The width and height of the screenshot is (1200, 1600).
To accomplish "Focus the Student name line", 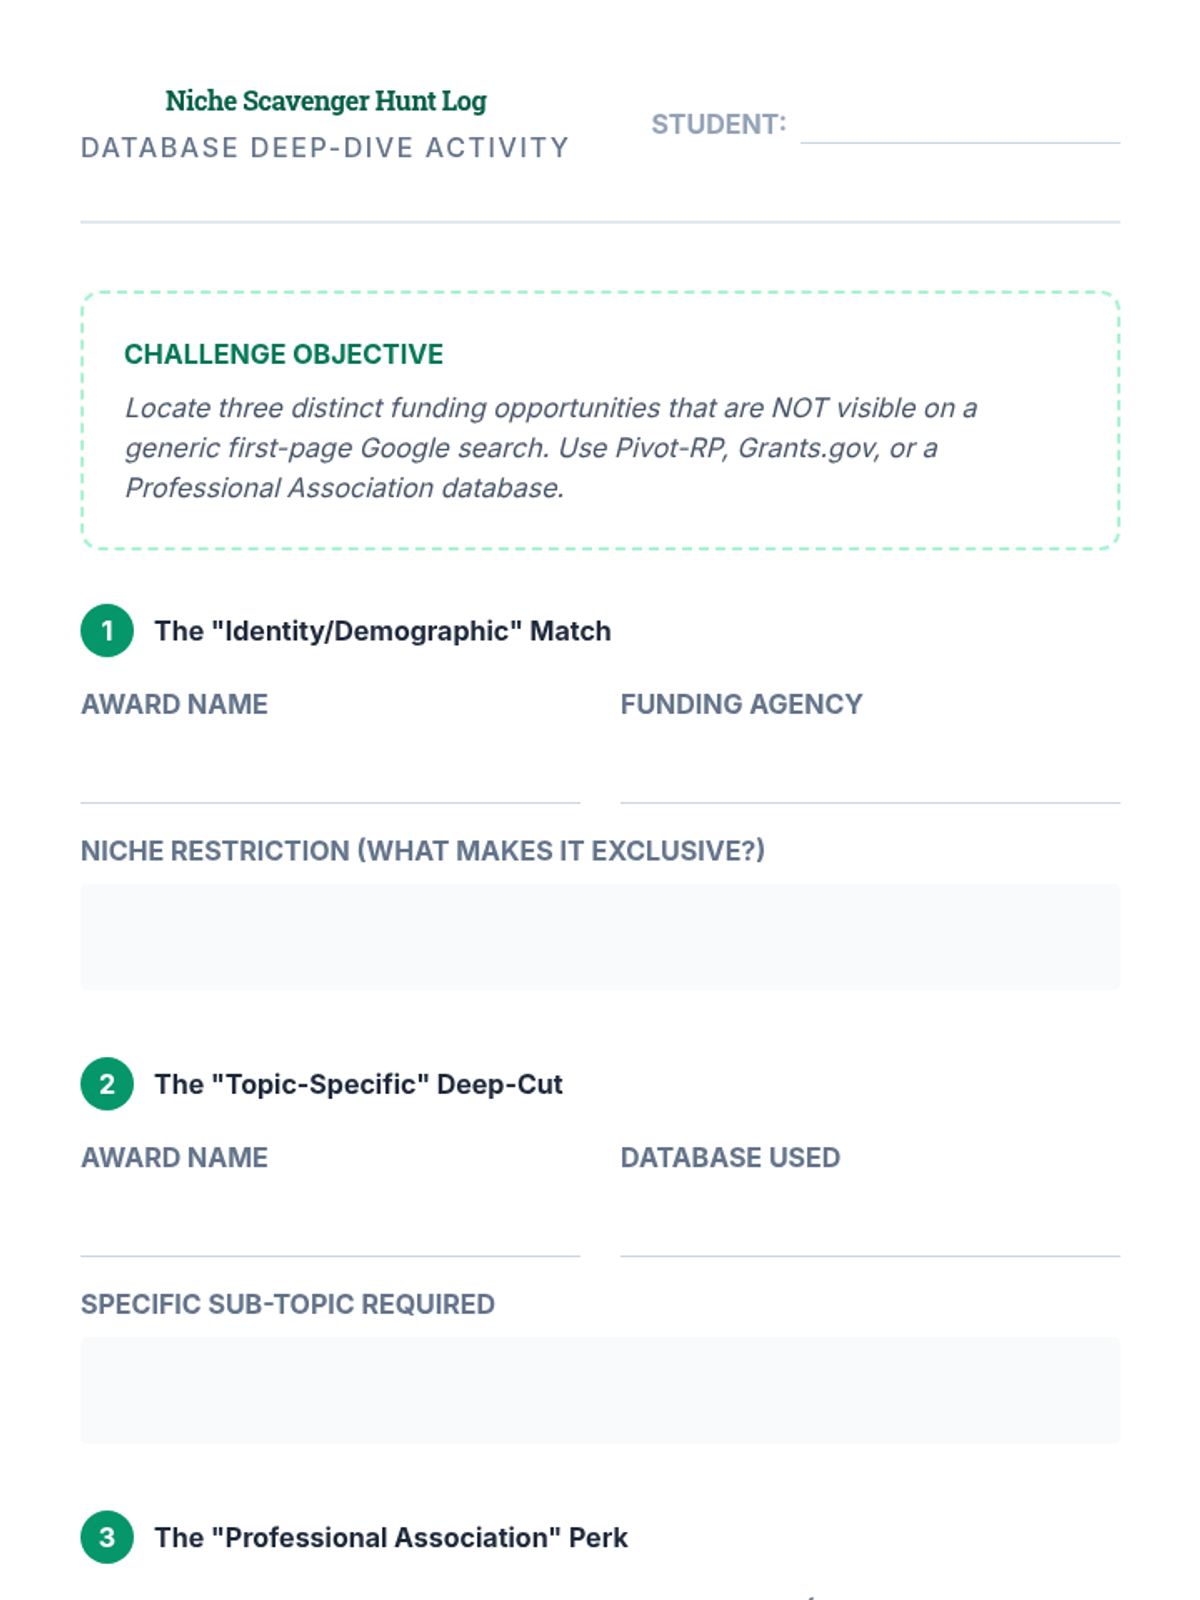I will click(960, 125).
